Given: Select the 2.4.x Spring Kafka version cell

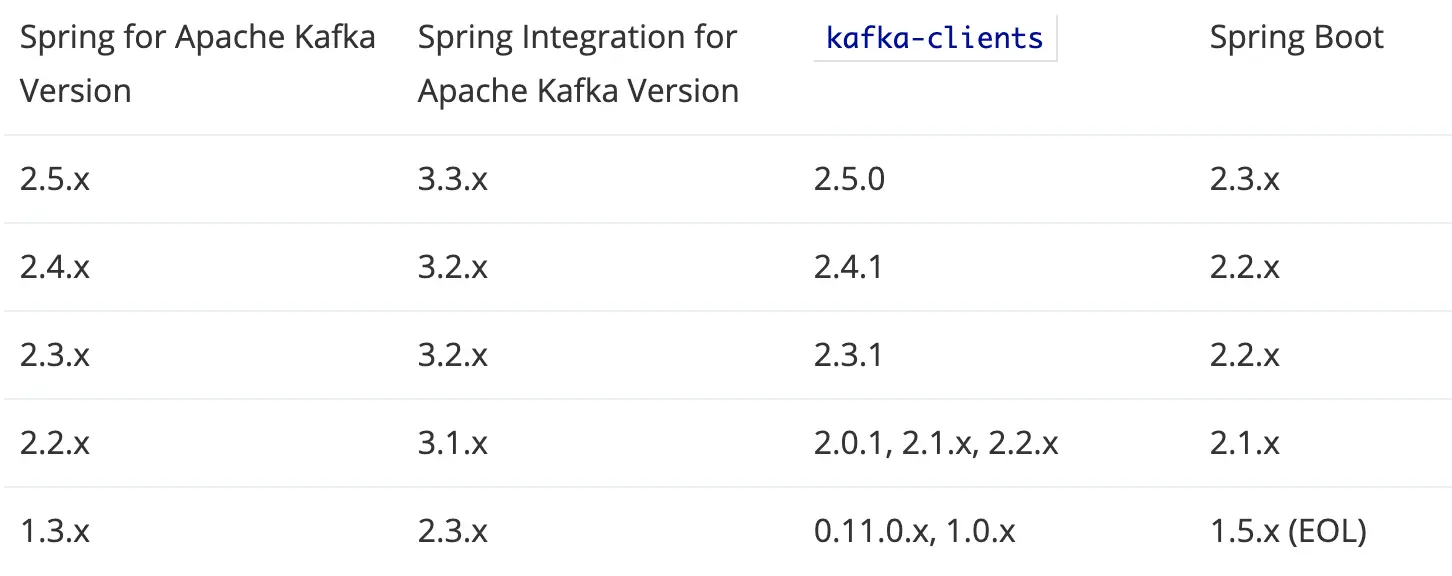Looking at the screenshot, I should coord(55,268).
